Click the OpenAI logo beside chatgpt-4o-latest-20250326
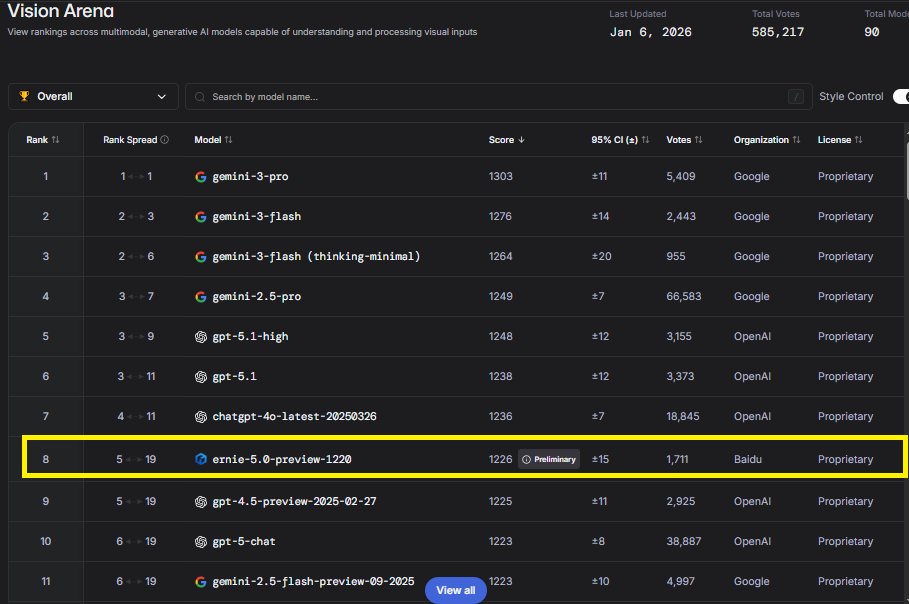Screen dimensions: 909x604 200,416
